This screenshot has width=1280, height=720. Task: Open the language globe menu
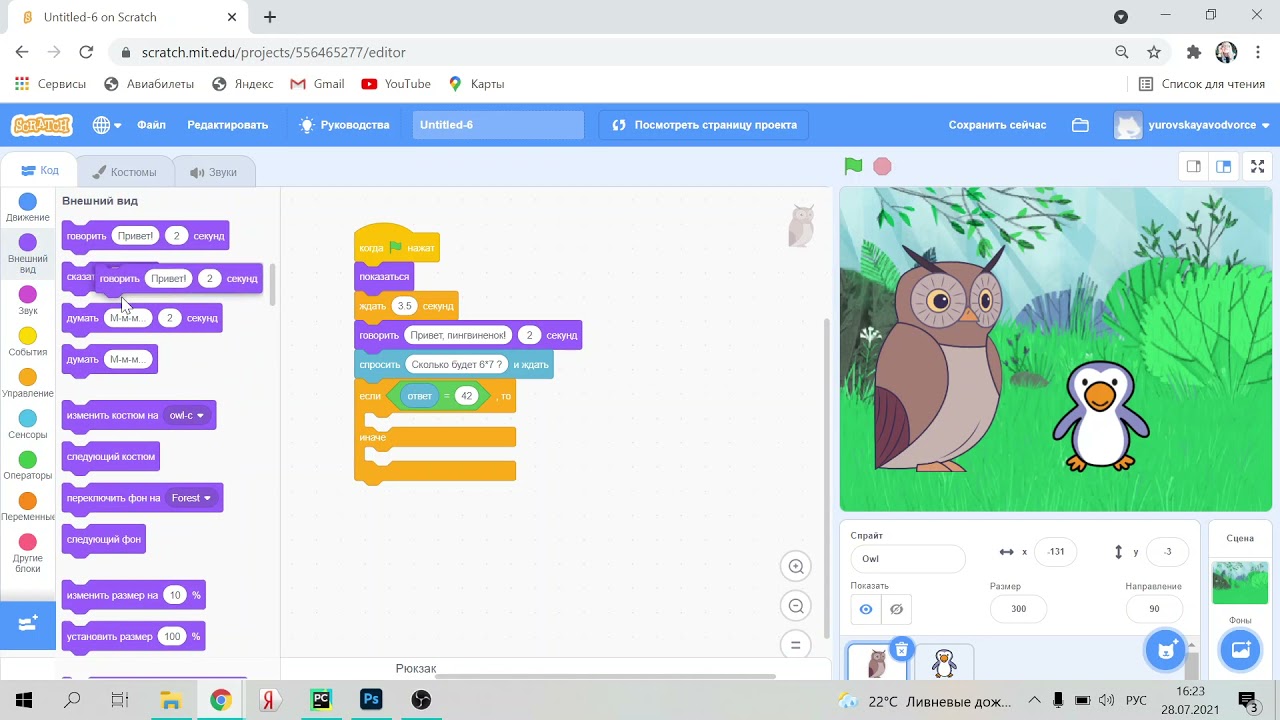click(106, 125)
